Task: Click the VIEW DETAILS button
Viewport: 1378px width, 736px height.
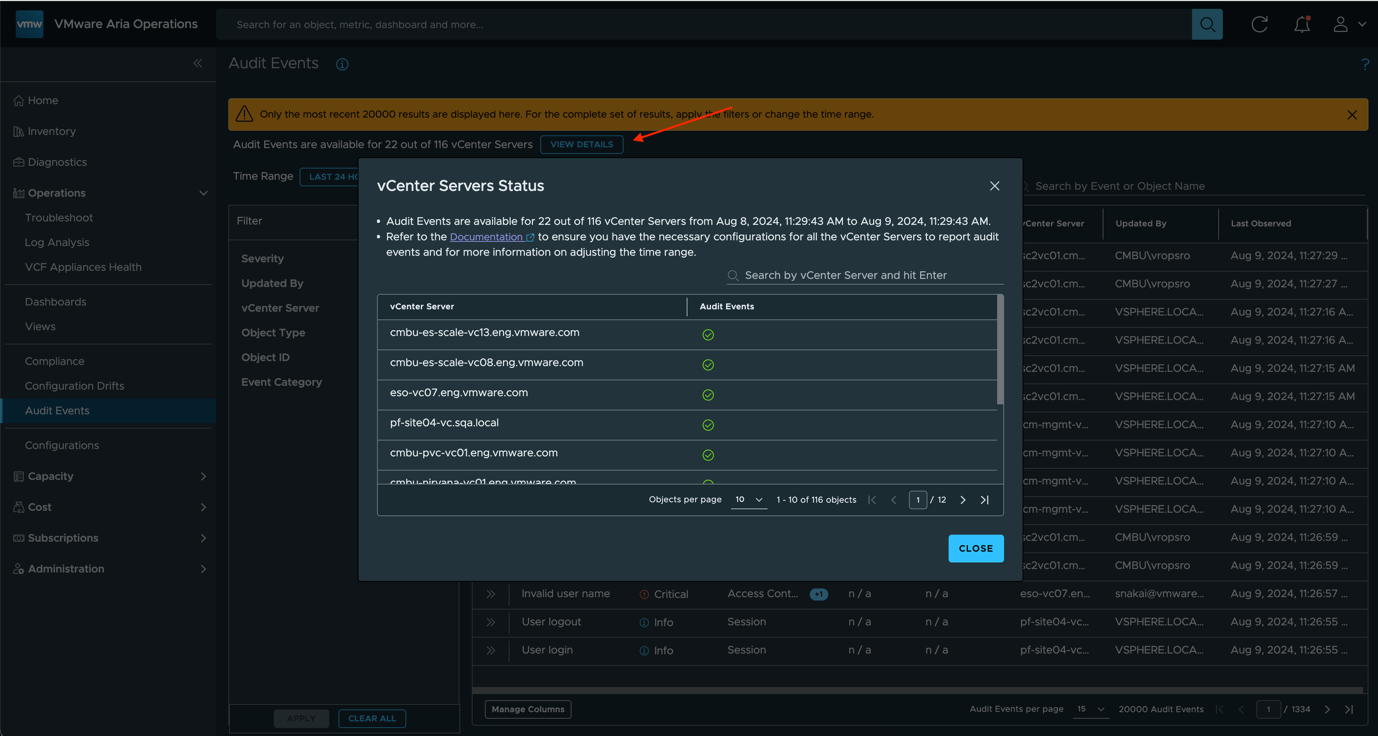Action: 582,145
